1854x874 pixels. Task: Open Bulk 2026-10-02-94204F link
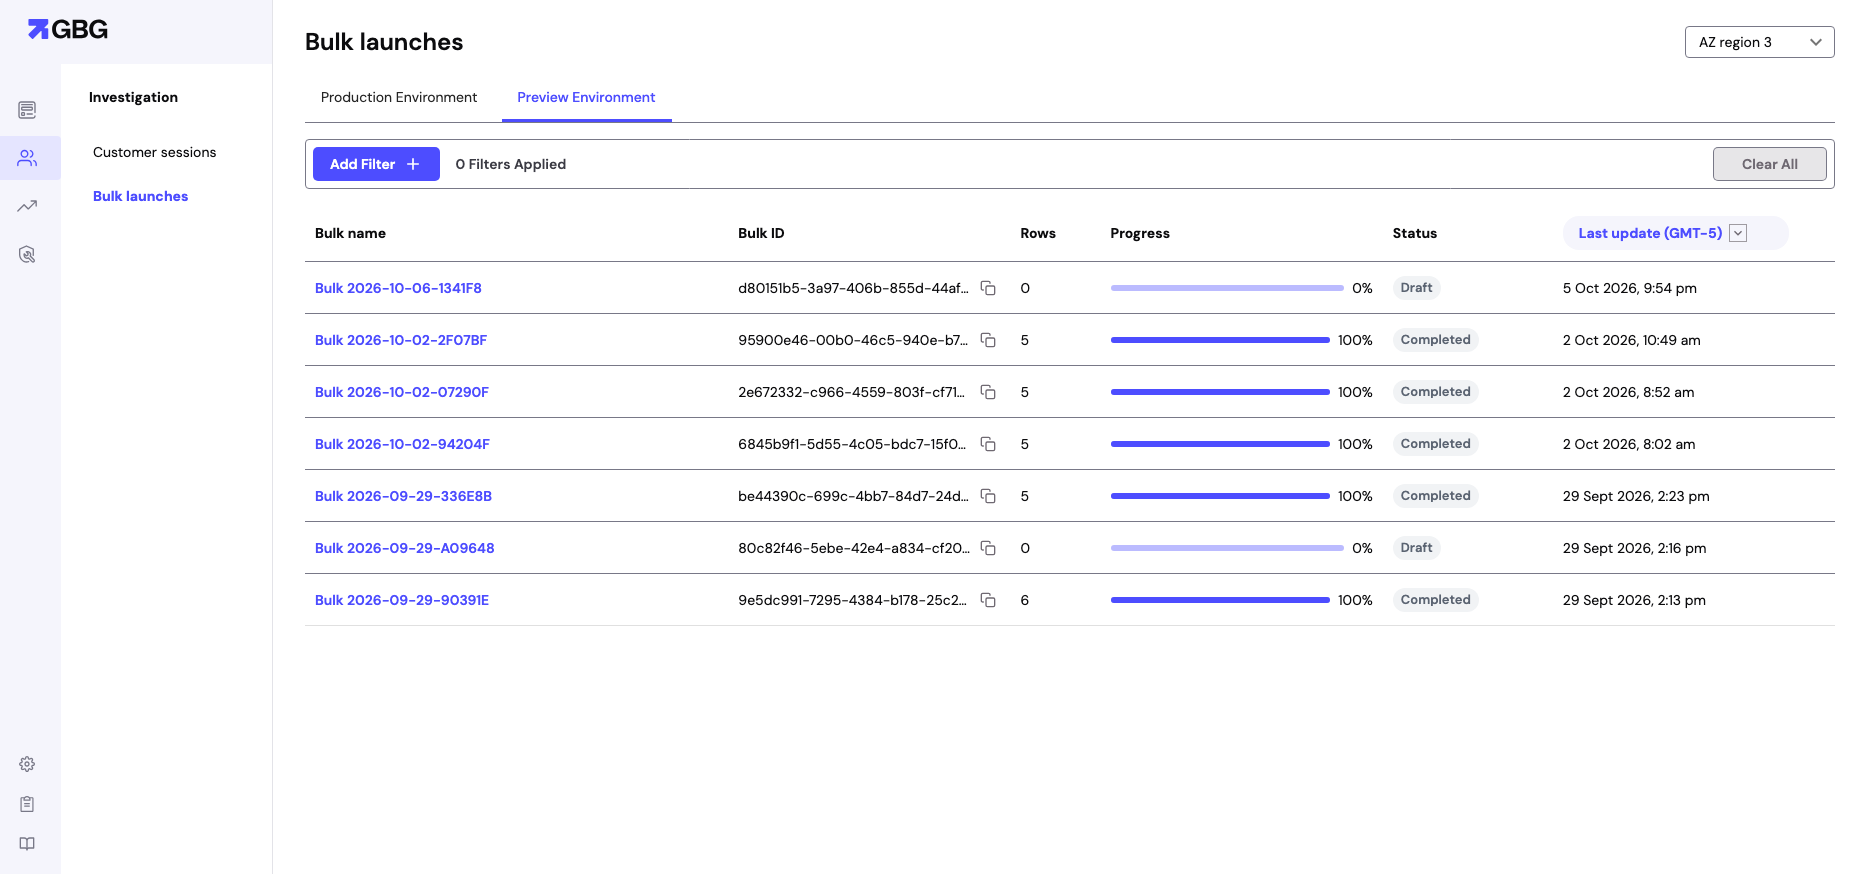pyautogui.click(x=402, y=444)
